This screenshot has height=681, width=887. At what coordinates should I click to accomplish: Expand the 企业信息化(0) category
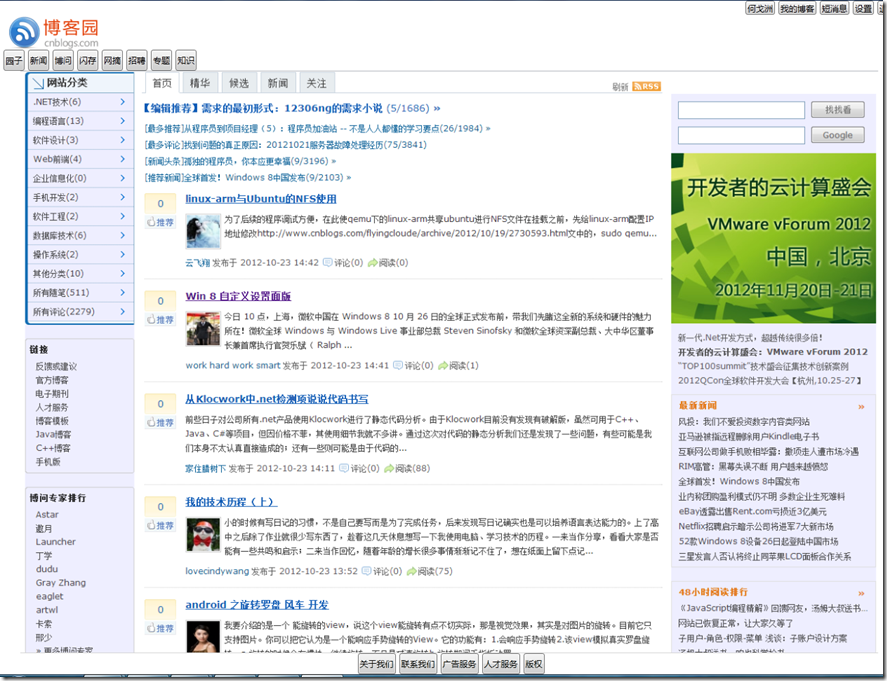[80, 178]
